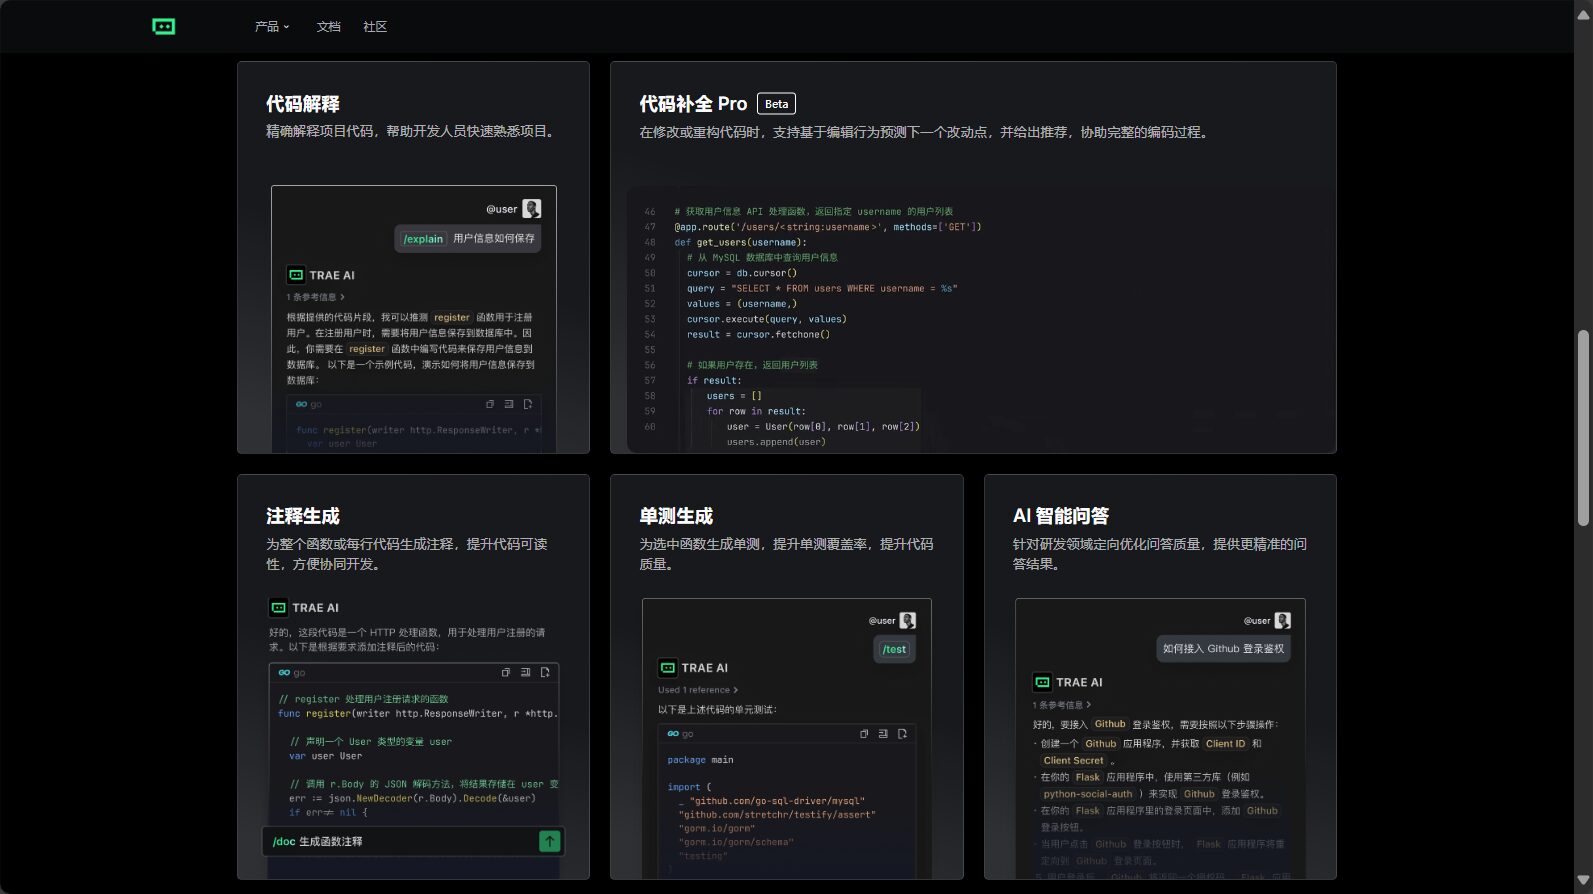Click the /doc 生成函数注释 input box
This screenshot has height=894, width=1593.
413,841
